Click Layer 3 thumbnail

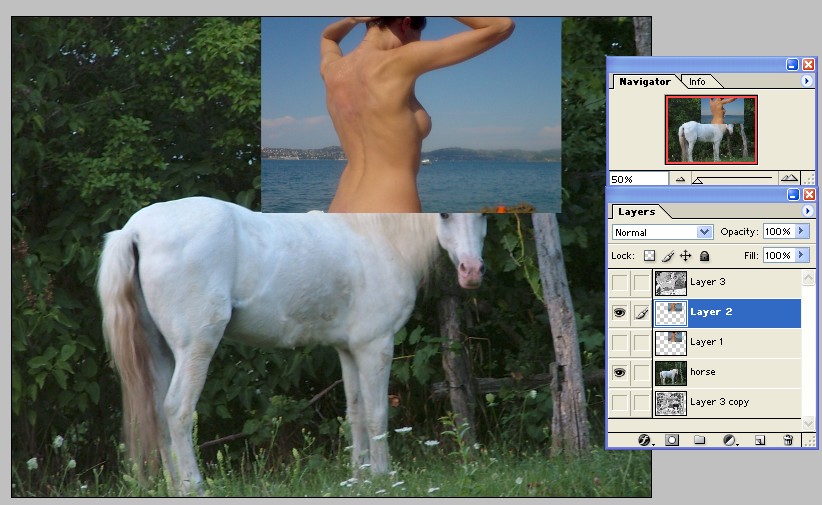(670, 283)
